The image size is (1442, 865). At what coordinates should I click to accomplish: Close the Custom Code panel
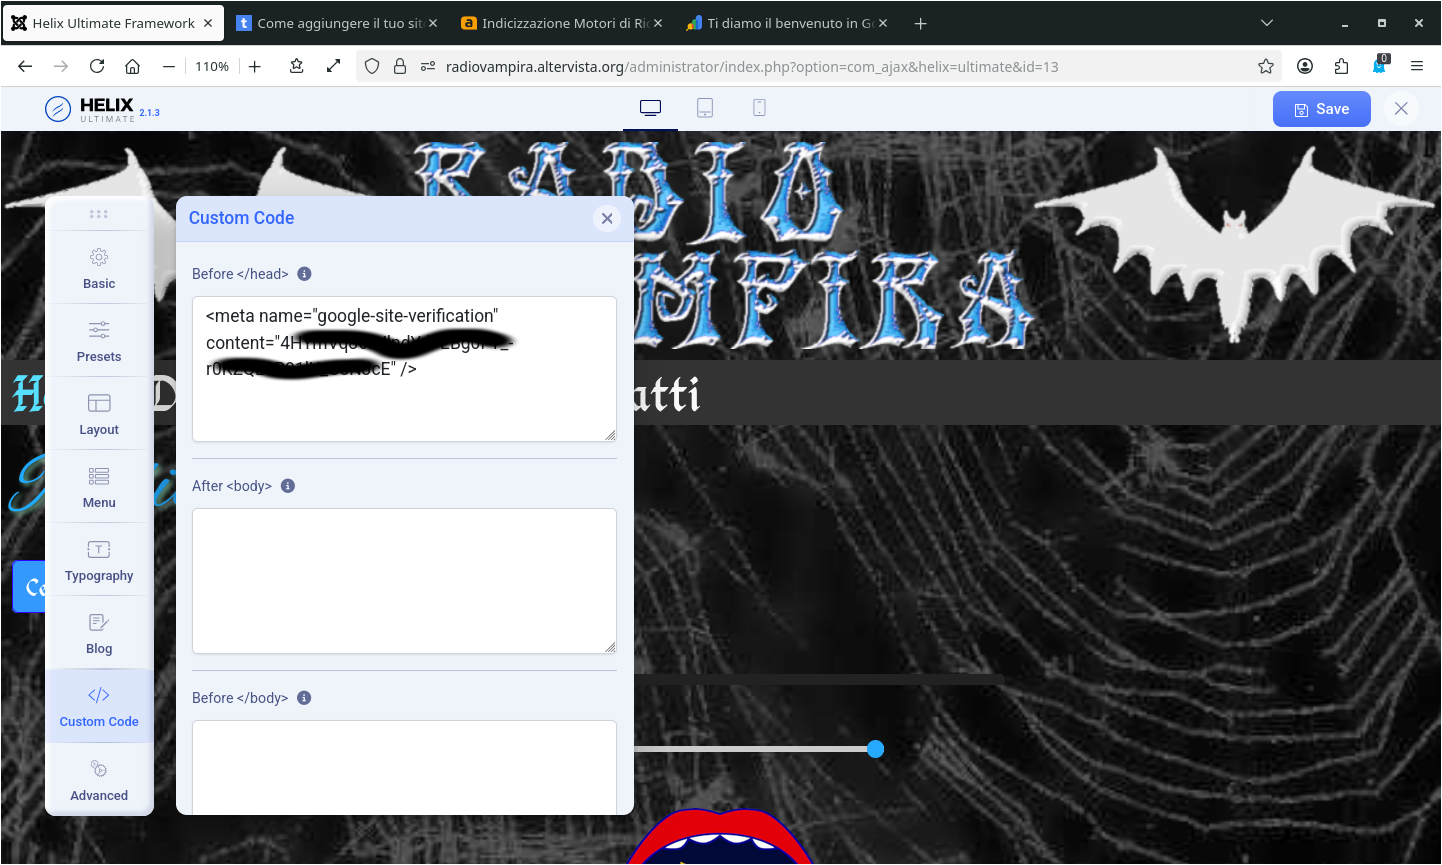[607, 218]
